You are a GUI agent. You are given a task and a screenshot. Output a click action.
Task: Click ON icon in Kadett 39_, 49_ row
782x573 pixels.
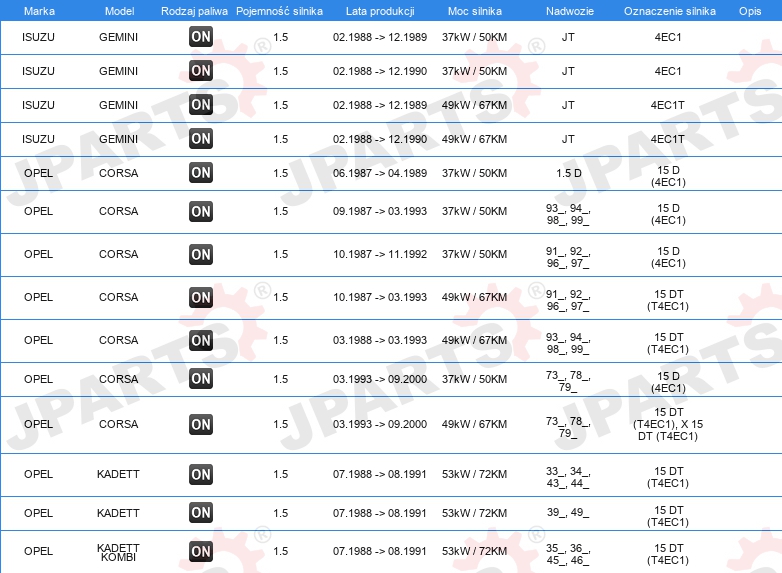point(201,513)
